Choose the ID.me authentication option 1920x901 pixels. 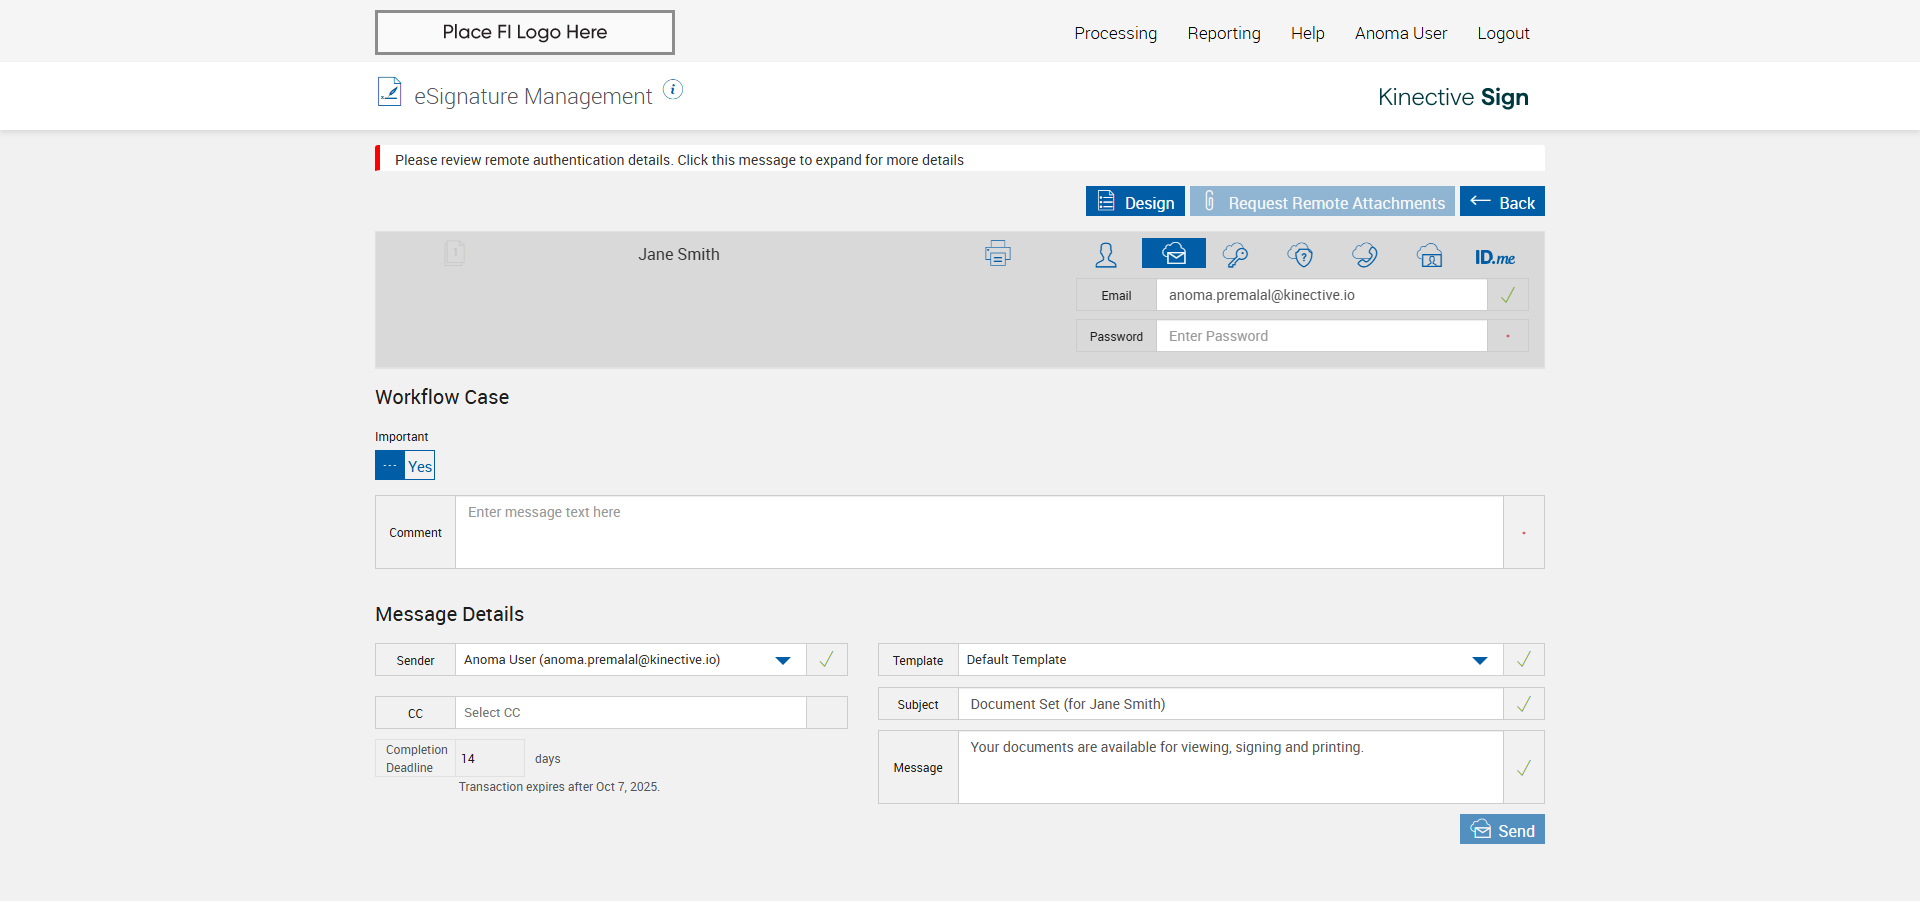coord(1495,257)
